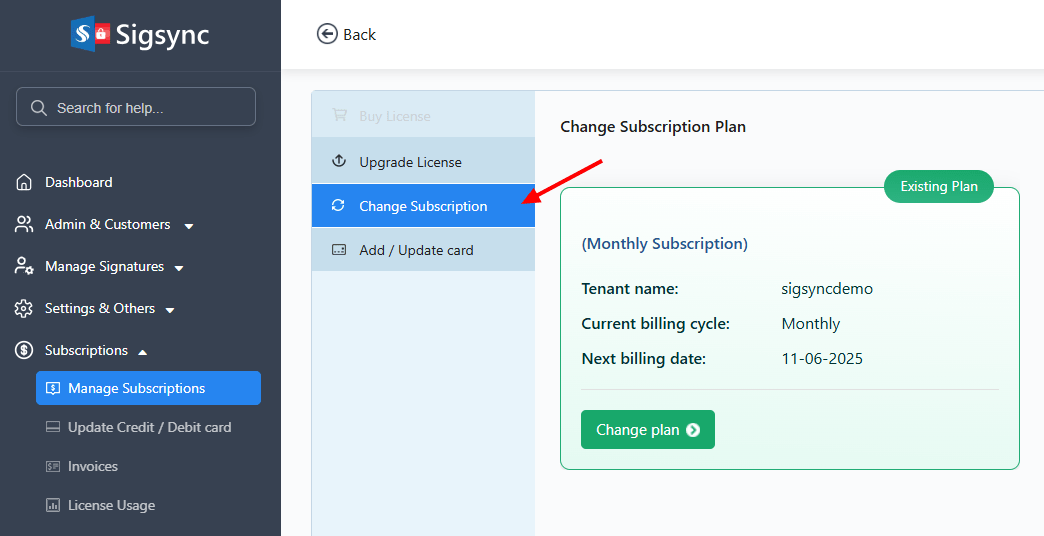Expand Manage Signatures dropdown arrow
1044x536 pixels.
179,268
